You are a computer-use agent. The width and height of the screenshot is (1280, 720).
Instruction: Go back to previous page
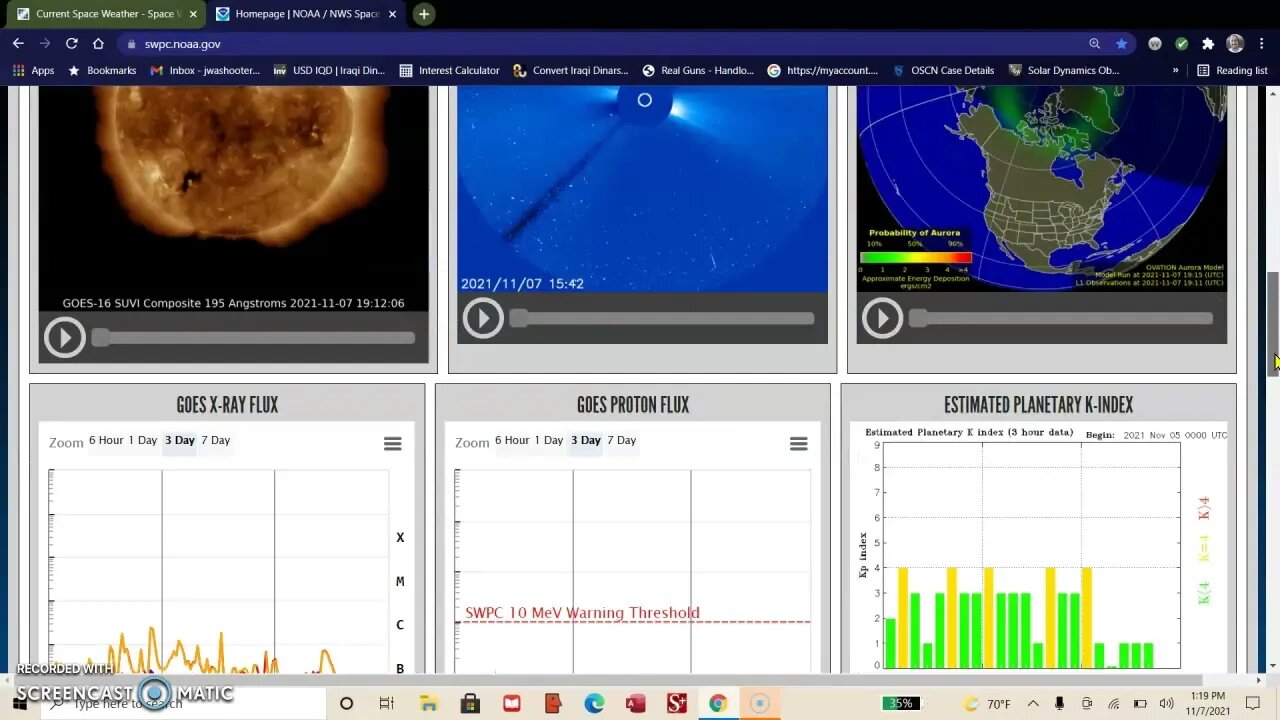coord(18,44)
